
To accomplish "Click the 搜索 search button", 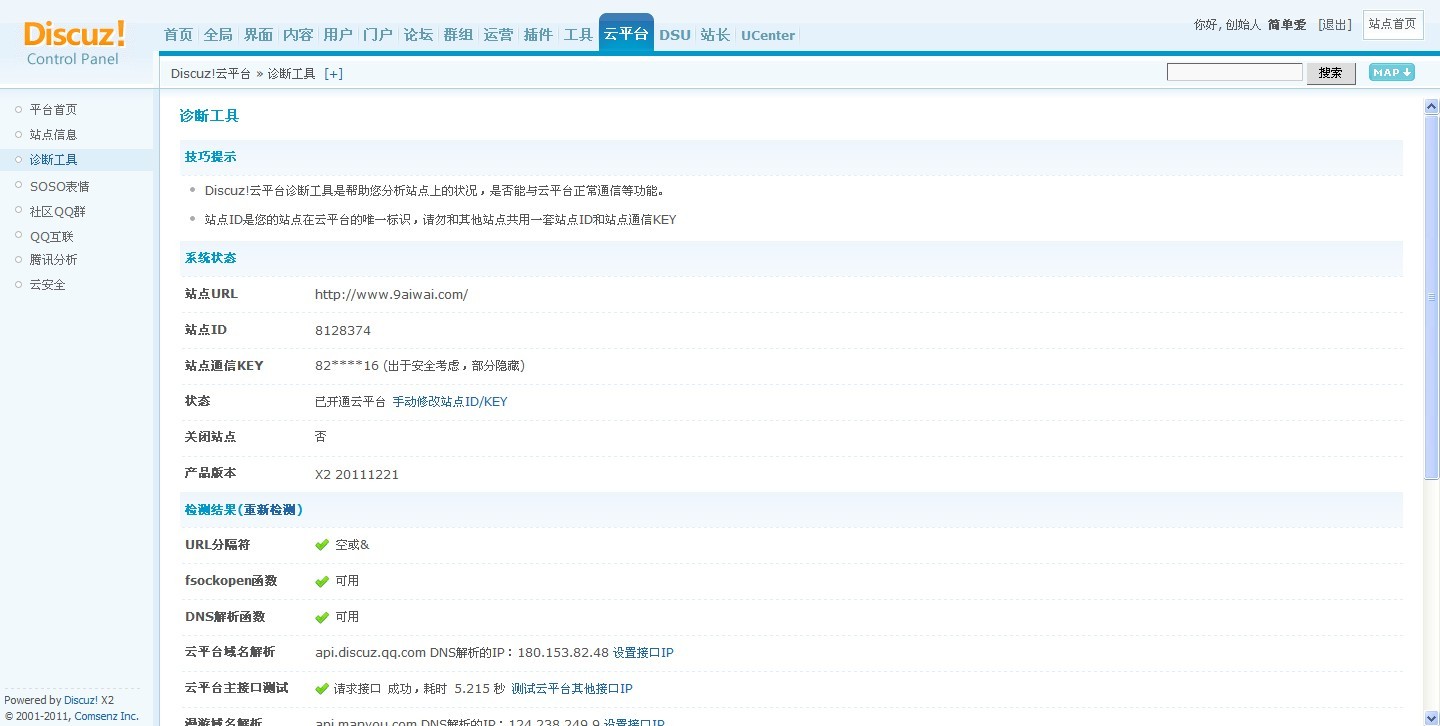I will (1330, 73).
